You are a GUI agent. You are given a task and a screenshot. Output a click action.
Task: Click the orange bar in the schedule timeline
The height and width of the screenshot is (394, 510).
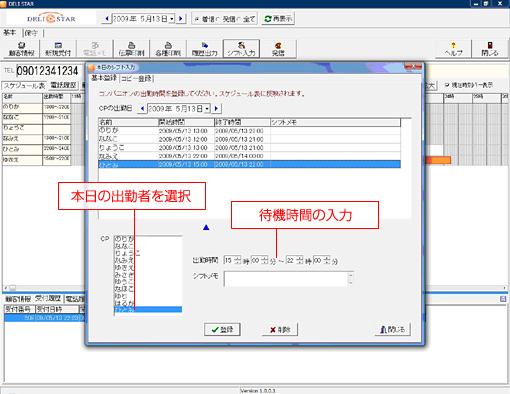[x=438, y=160]
